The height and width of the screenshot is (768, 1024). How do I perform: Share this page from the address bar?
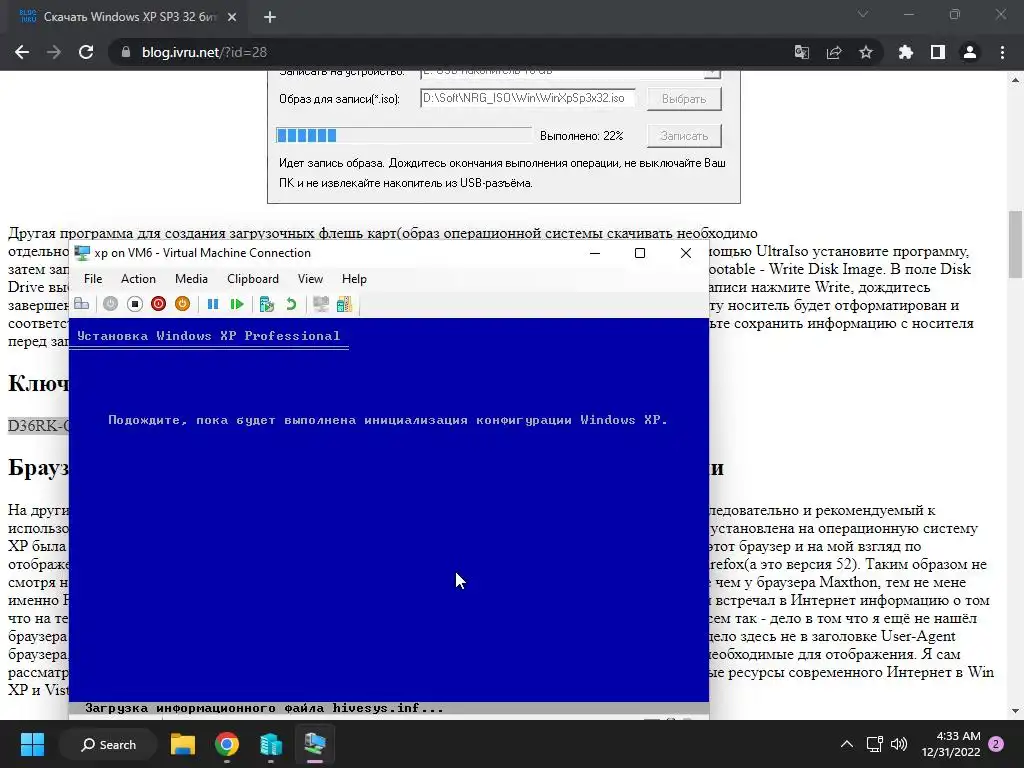834,52
